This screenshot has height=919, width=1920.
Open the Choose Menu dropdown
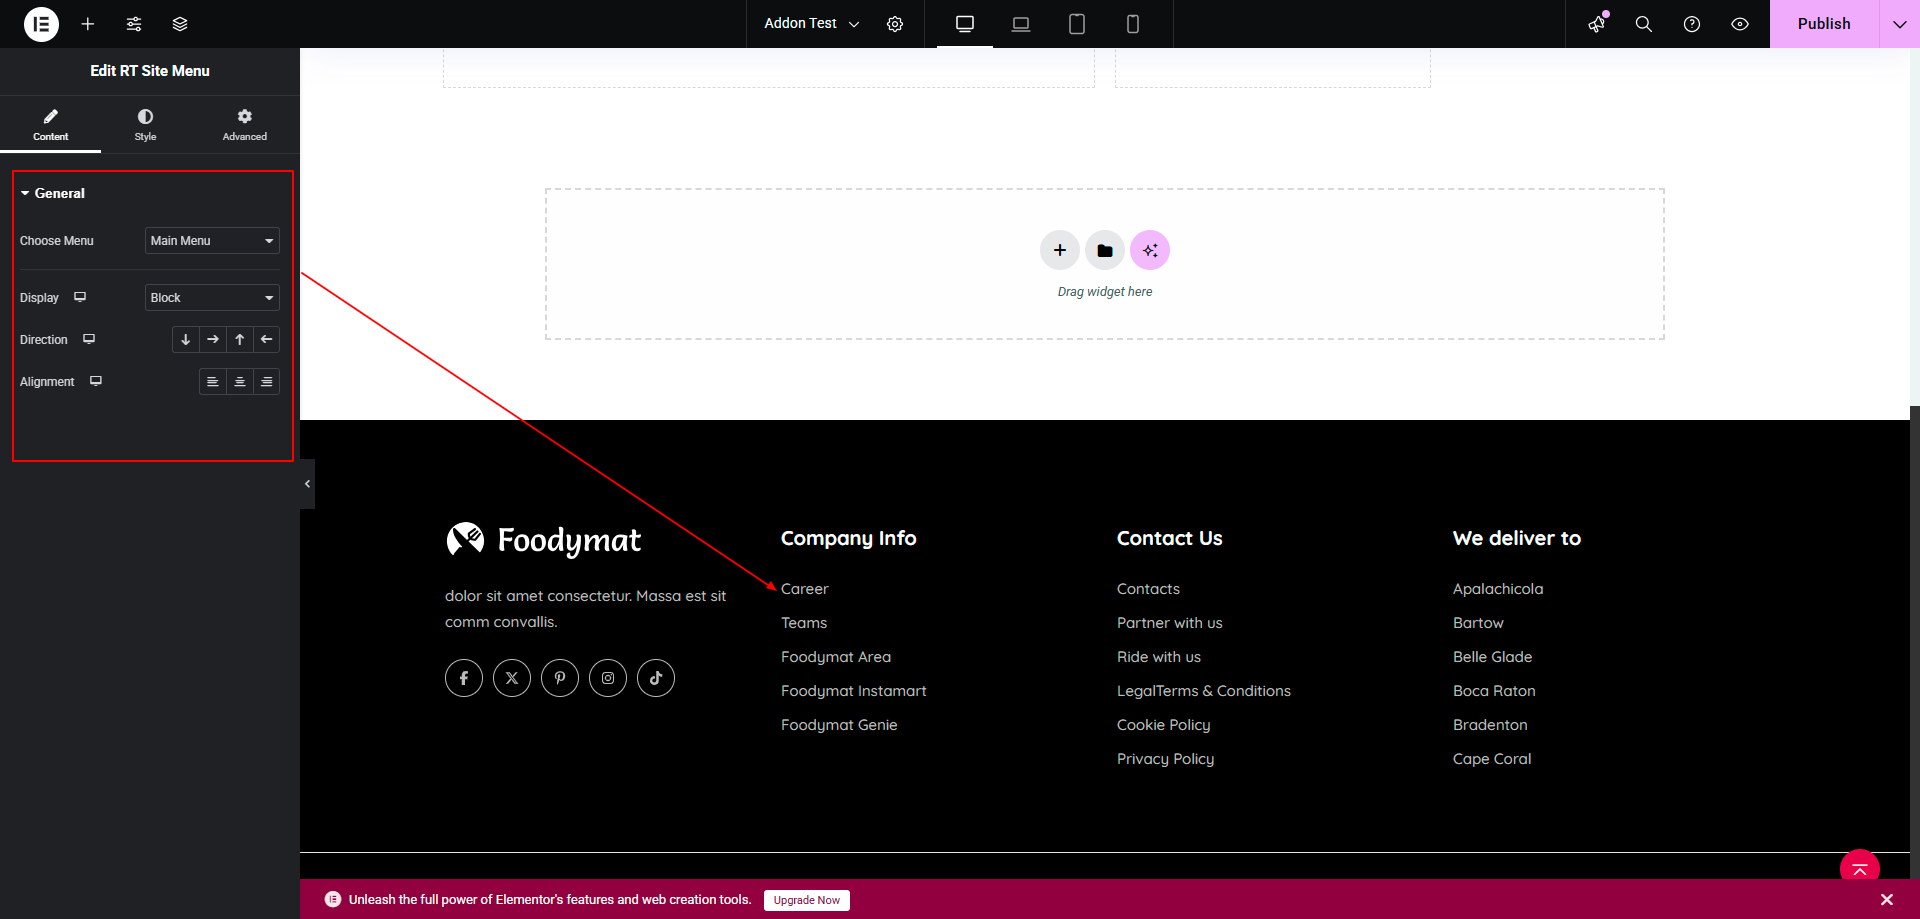tap(212, 241)
